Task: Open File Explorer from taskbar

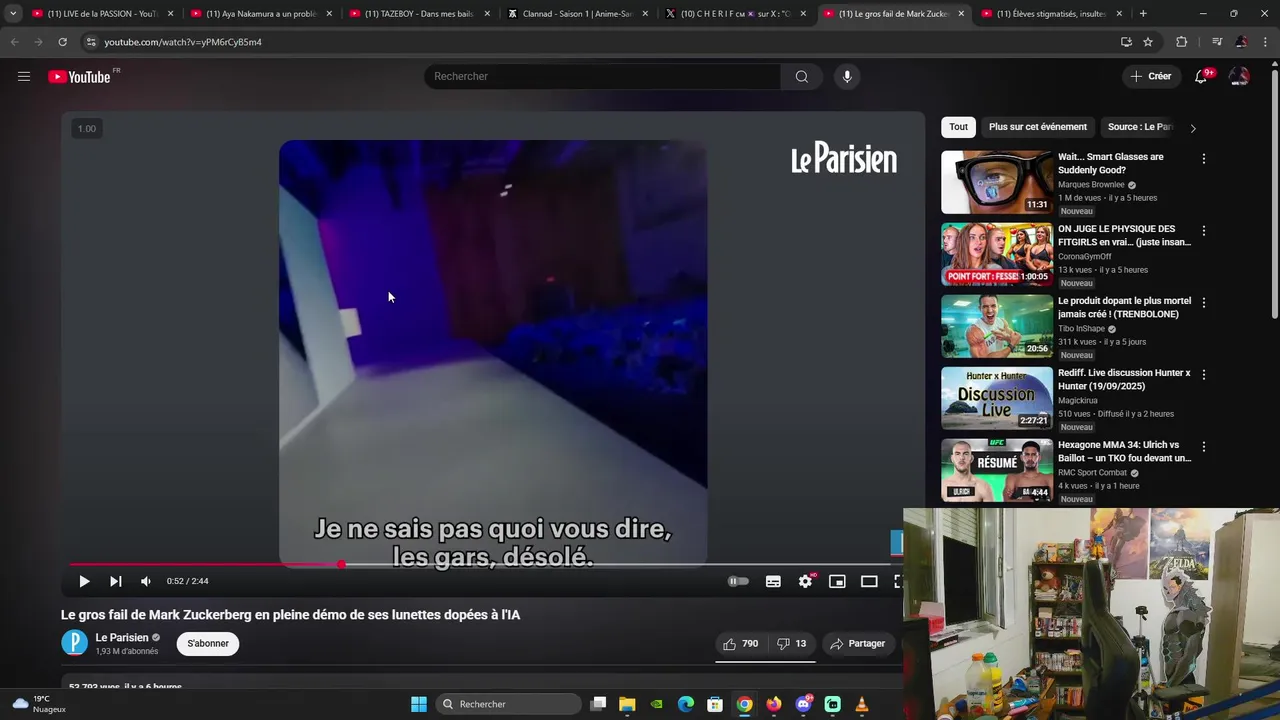Action: pos(627,704)
